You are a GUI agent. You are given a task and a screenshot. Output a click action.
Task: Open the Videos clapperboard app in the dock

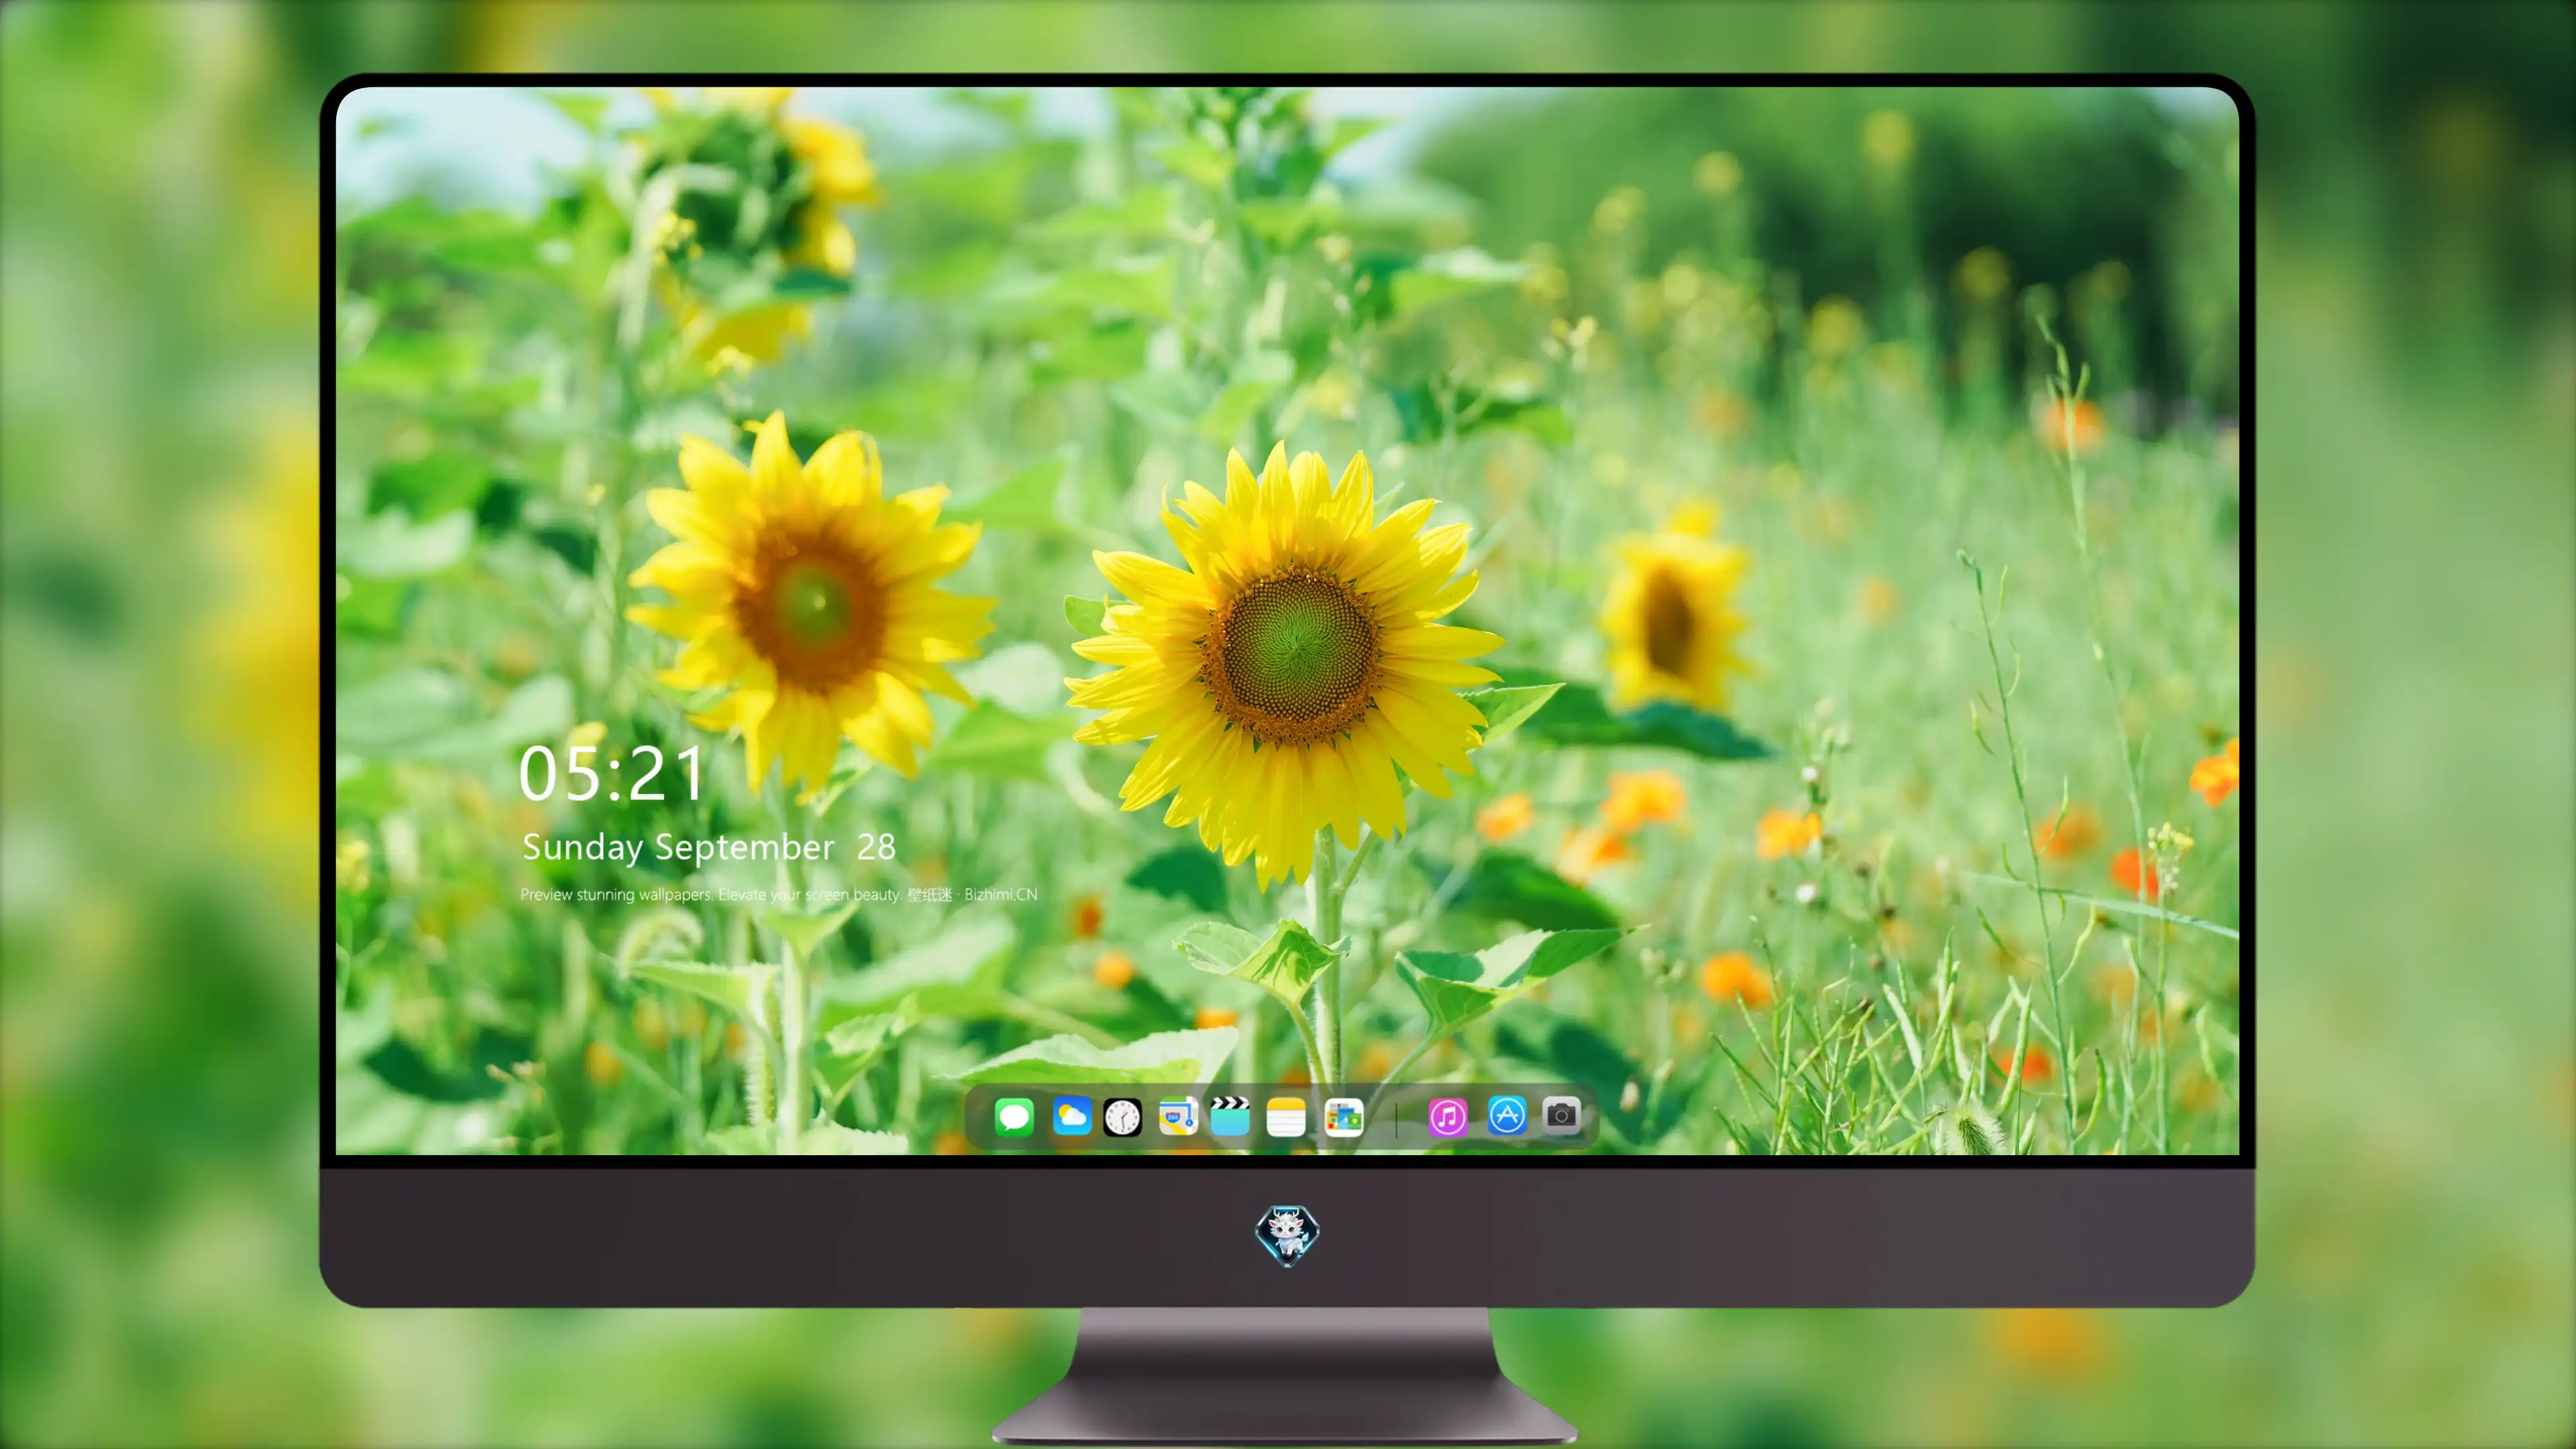[x=1230, y=1116]
